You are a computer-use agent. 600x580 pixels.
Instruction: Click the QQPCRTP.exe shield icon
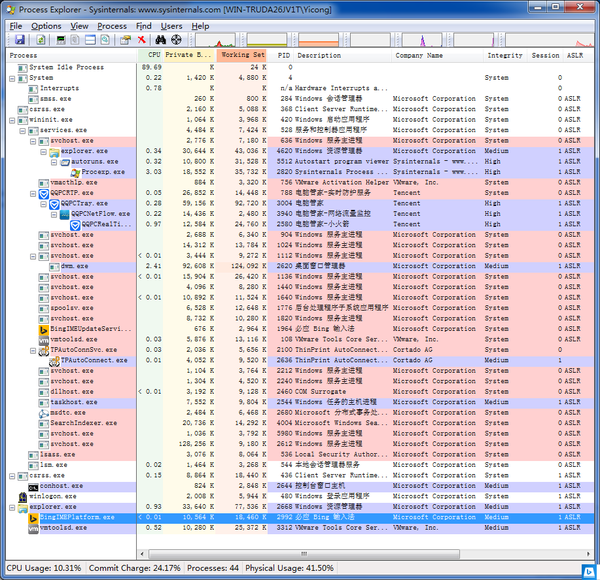(x=44, y=194)
